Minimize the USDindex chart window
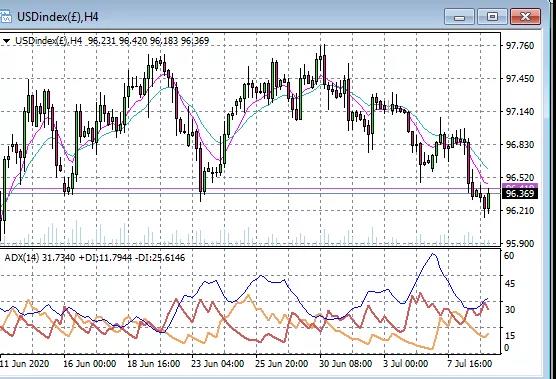The height and width of the screenshot is (379, 556). tap(459, 17)
